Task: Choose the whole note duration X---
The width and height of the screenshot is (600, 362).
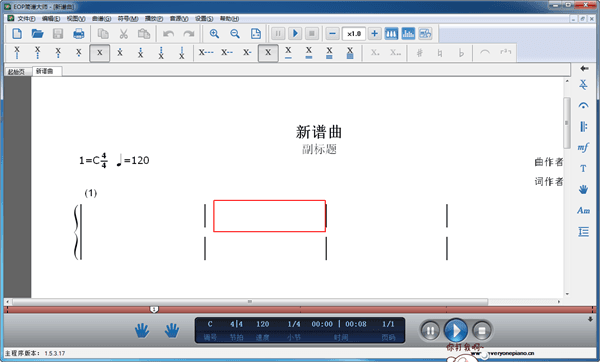Action: tap(206, 53)
